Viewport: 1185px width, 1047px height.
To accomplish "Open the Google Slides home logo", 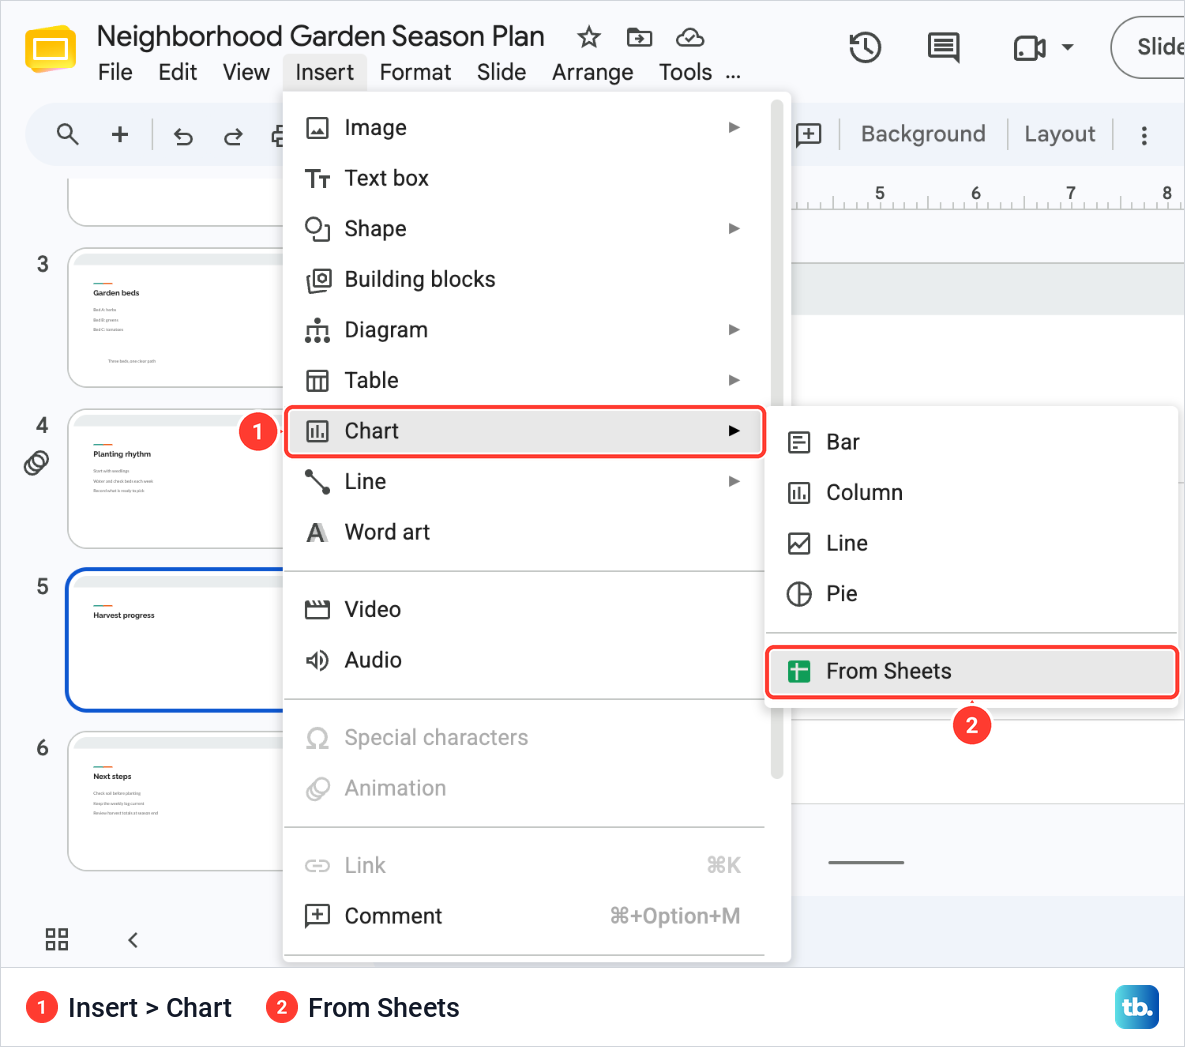I will click(50, 49).
